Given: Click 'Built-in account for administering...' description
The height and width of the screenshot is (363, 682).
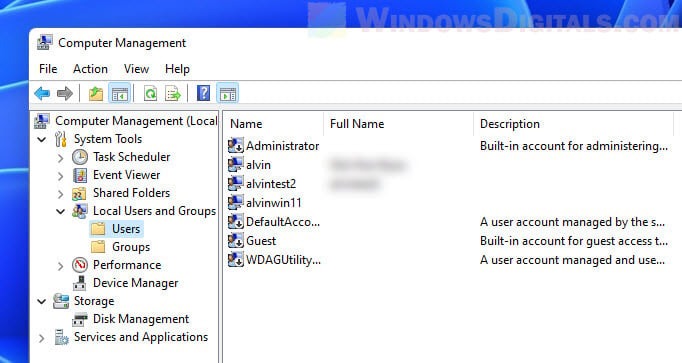Looking at the screenshot, I should tap(574, 146).
